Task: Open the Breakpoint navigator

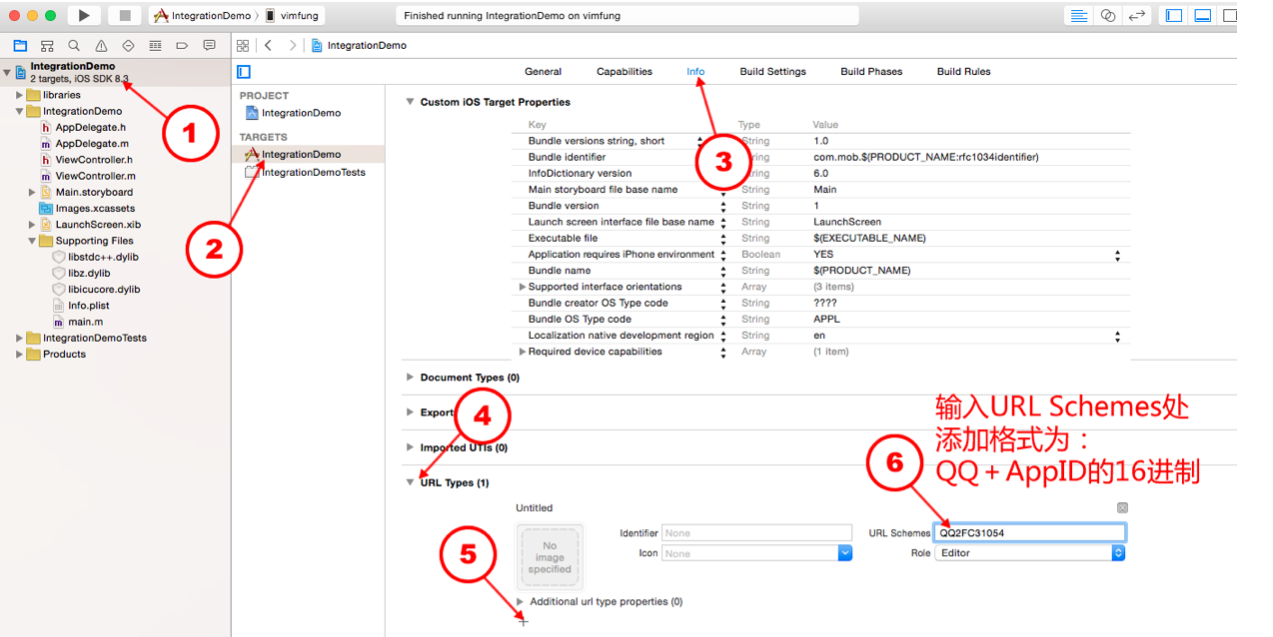Action: [x=182, y=45]
